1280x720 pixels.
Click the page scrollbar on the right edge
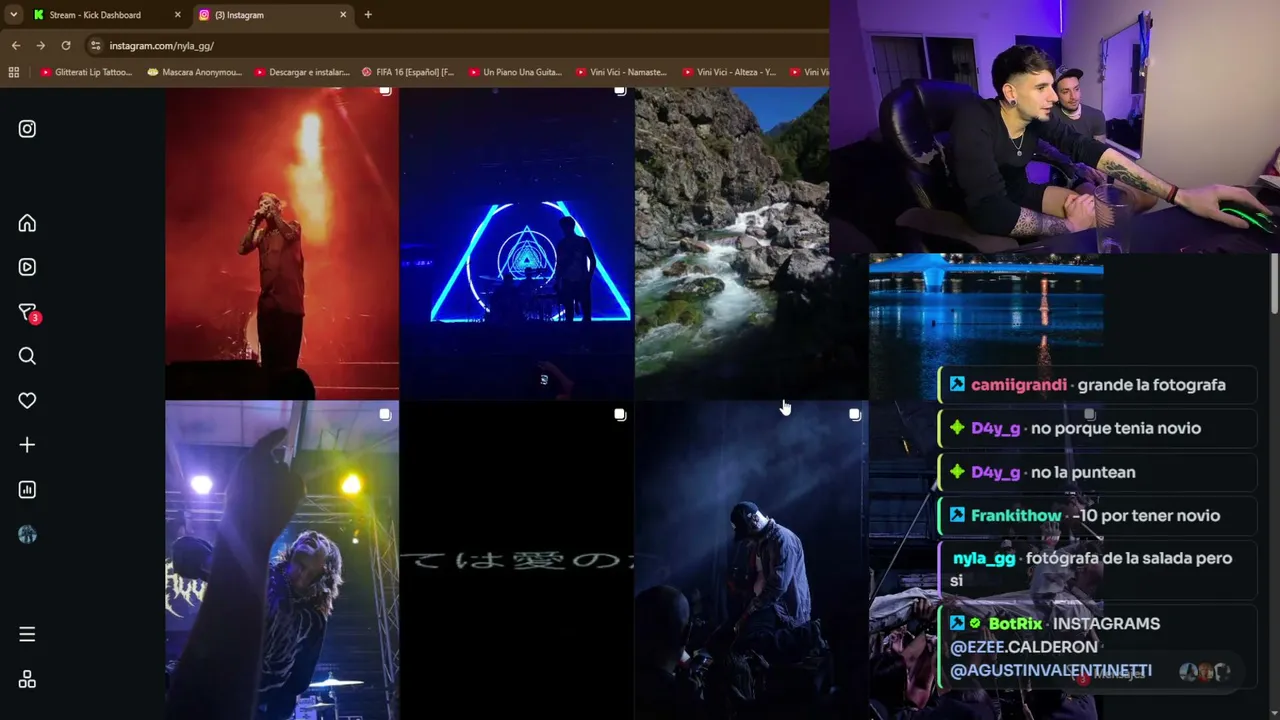tap(1275, 285)
